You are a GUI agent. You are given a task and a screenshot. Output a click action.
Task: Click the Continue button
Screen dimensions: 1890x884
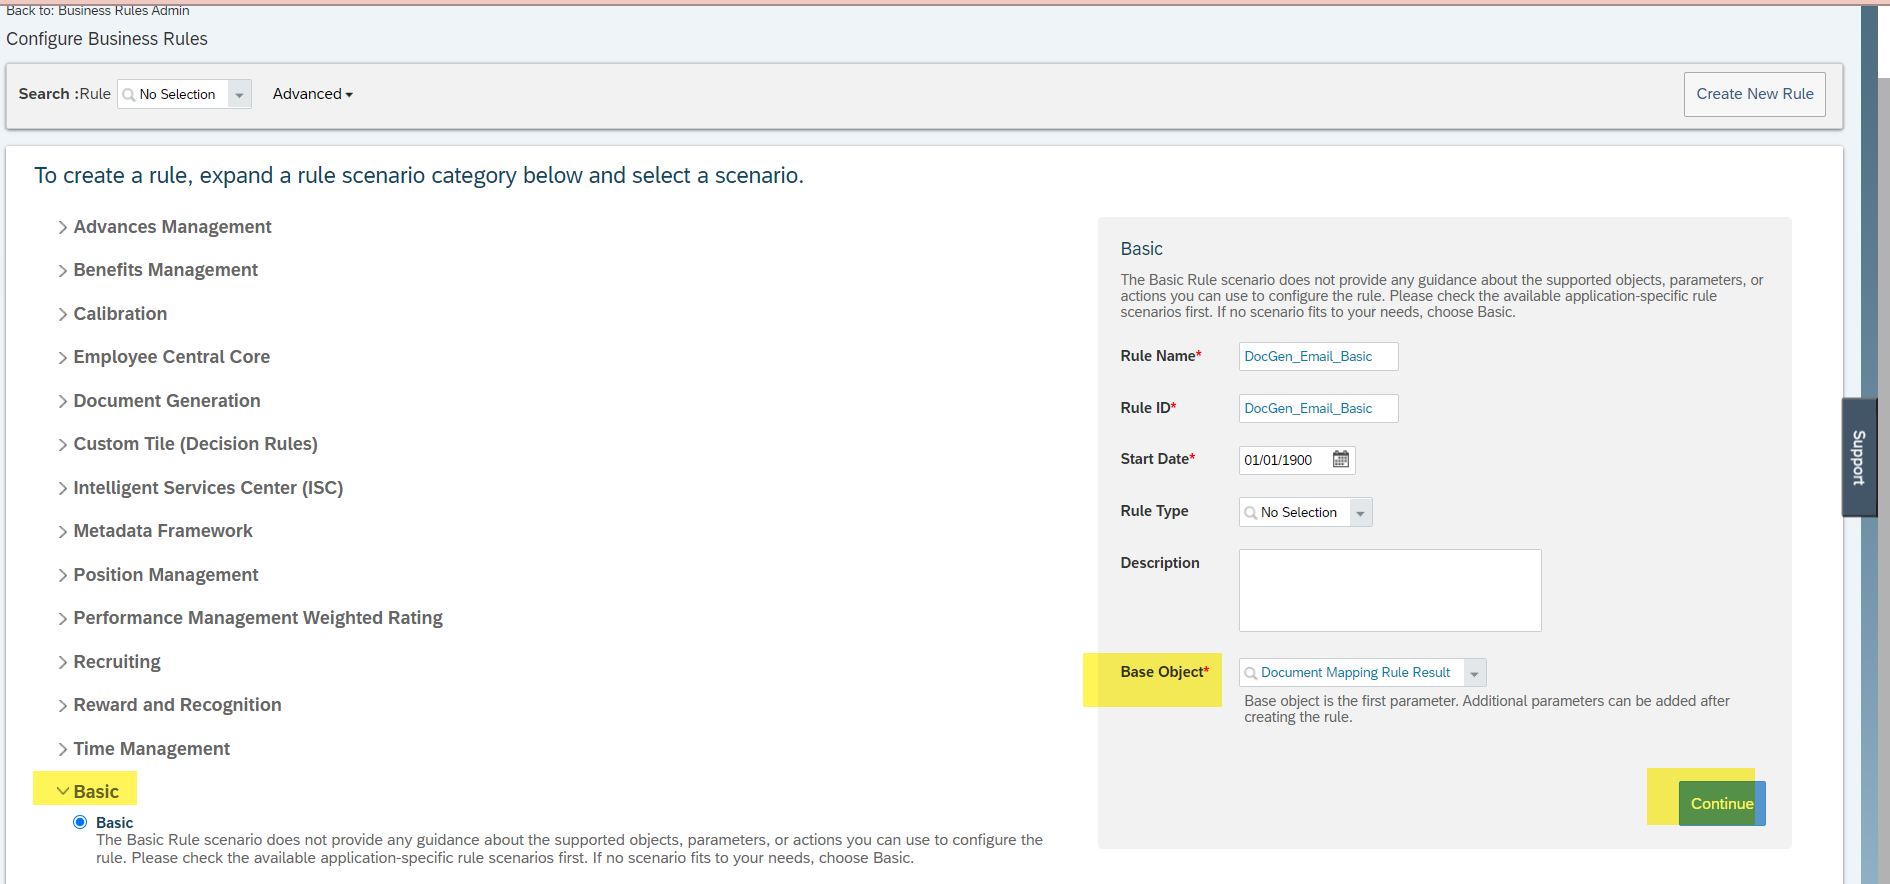[x=1721, y=803]
